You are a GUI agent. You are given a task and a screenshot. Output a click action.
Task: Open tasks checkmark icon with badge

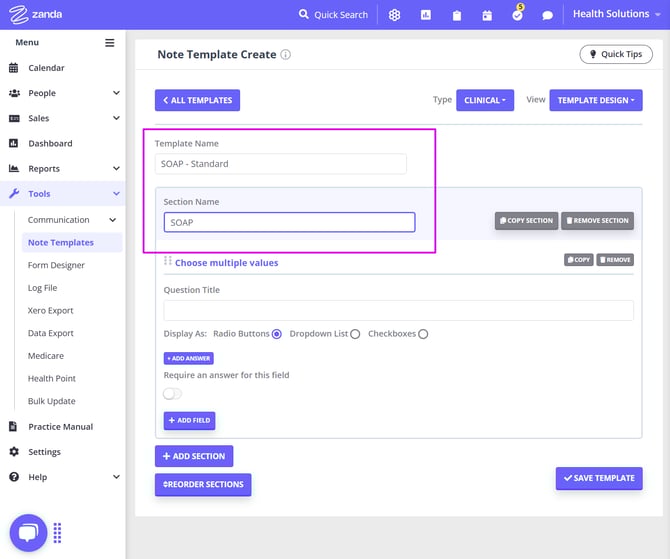click(517, 15)
